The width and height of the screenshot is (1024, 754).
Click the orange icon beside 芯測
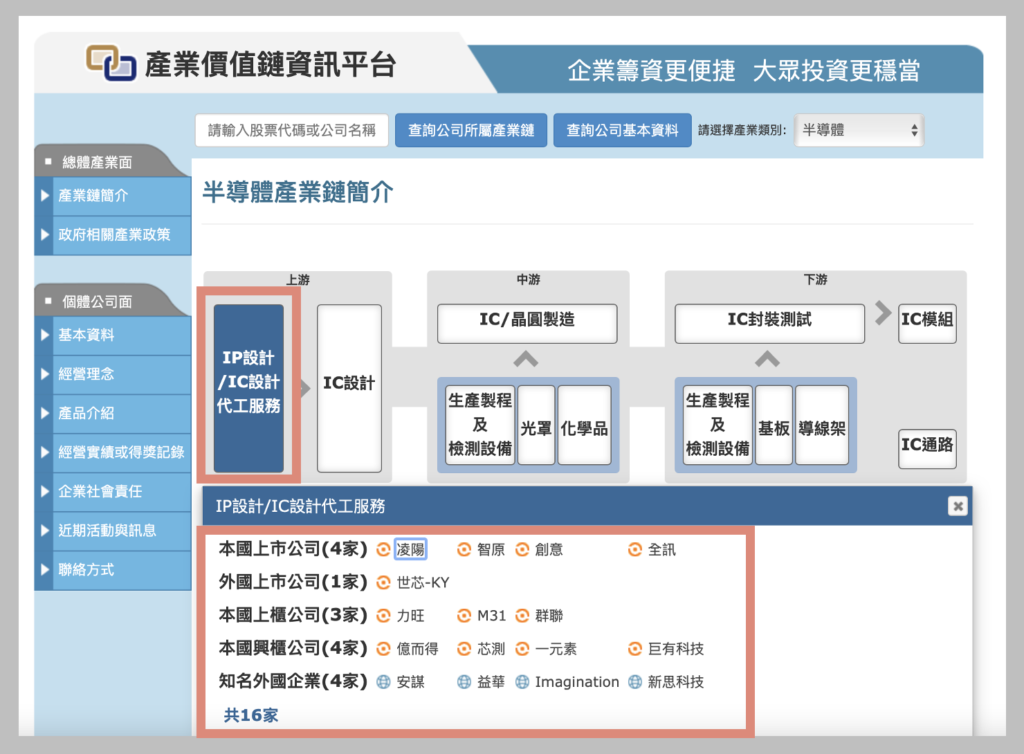pos(464,649)
